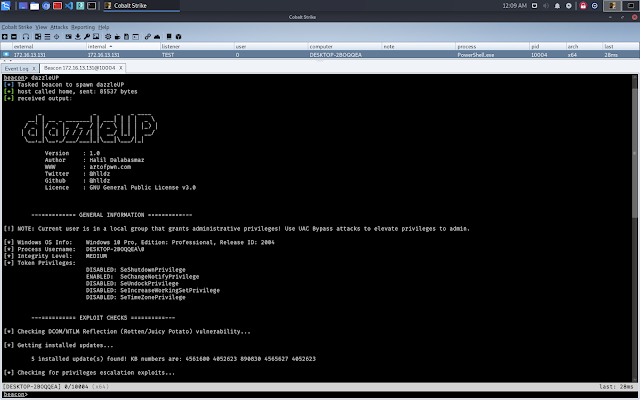Switch to Pivot Graph view icon

pos(38,37)
